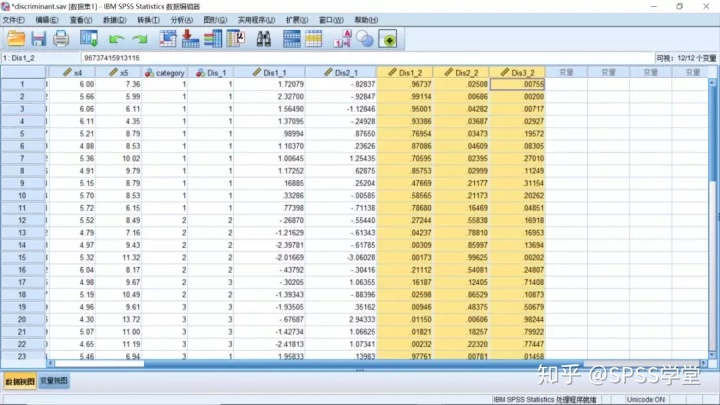Click Dis2_2 cell .99625 in row 15
Image resolution: width=720 pixels, height=405 pixels.
(x=461, y=258)
